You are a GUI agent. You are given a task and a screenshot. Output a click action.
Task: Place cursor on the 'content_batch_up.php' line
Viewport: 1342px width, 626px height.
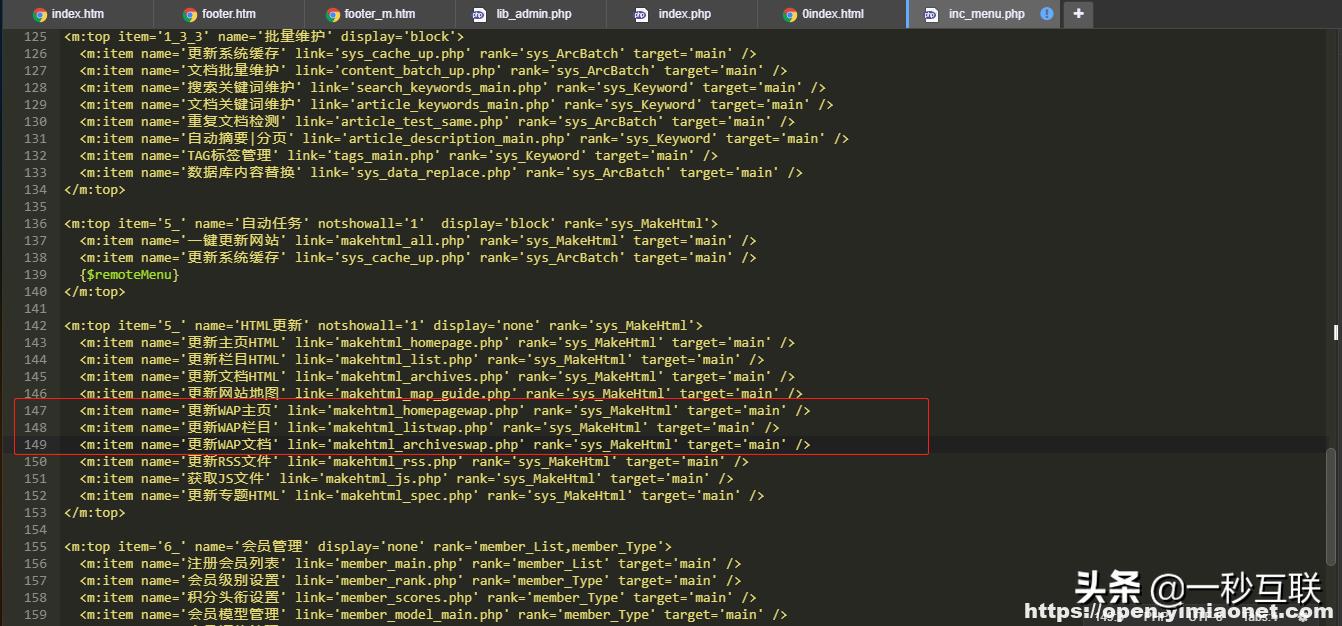coord(433,70)
